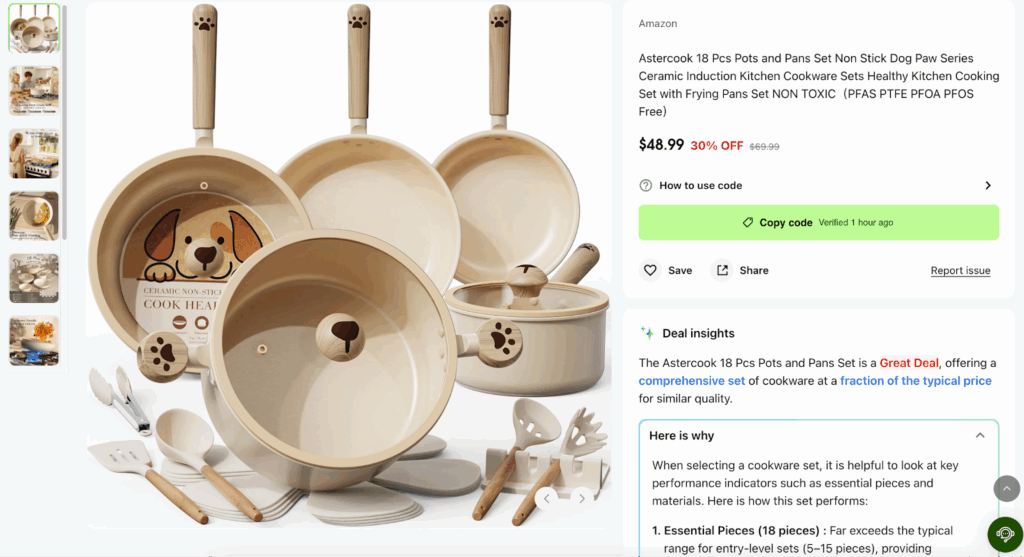Select the fourth product thumbnail
Screen dimensions: 1024x557
(x=34, y=215)
